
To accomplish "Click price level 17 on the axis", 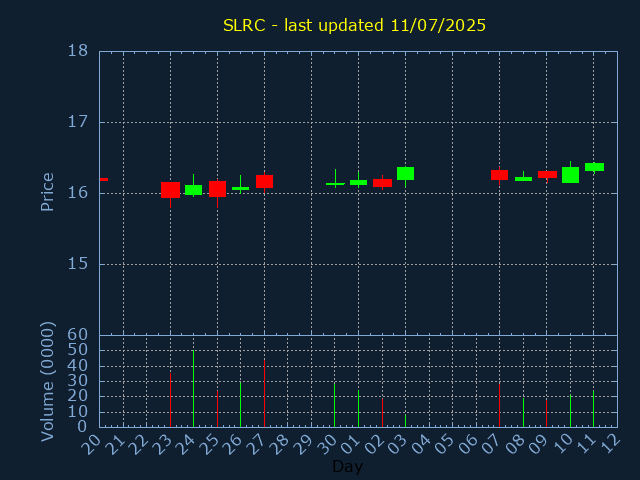I will coord(78,122).
